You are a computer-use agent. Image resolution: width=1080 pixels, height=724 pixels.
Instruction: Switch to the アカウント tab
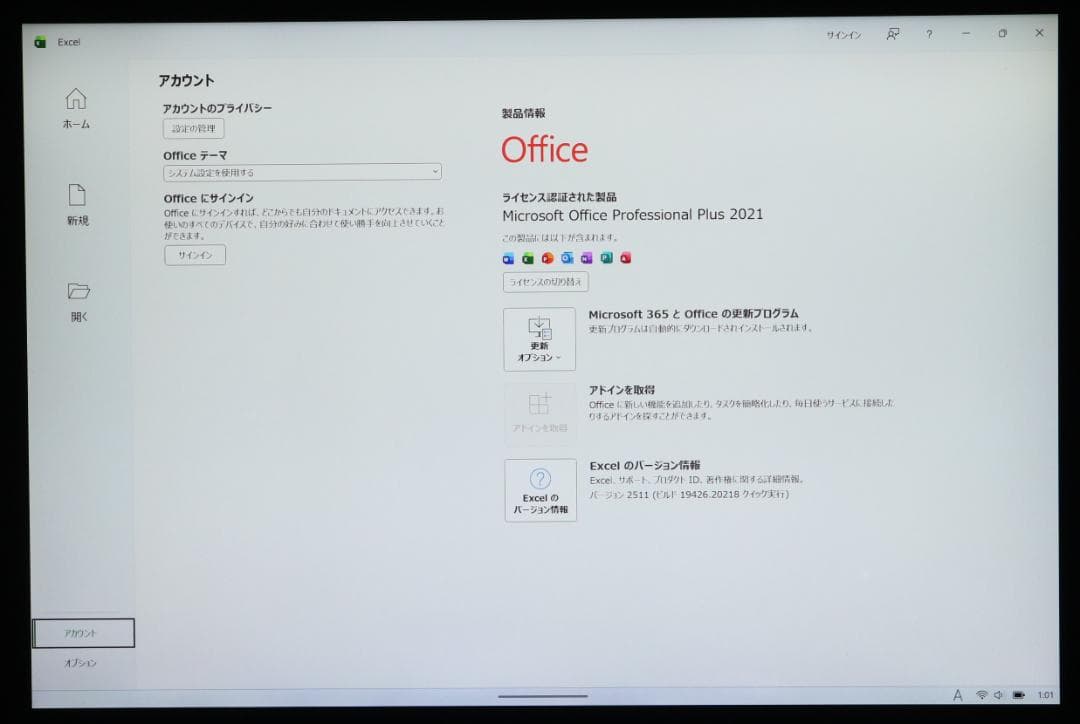(x=84, y=632)
